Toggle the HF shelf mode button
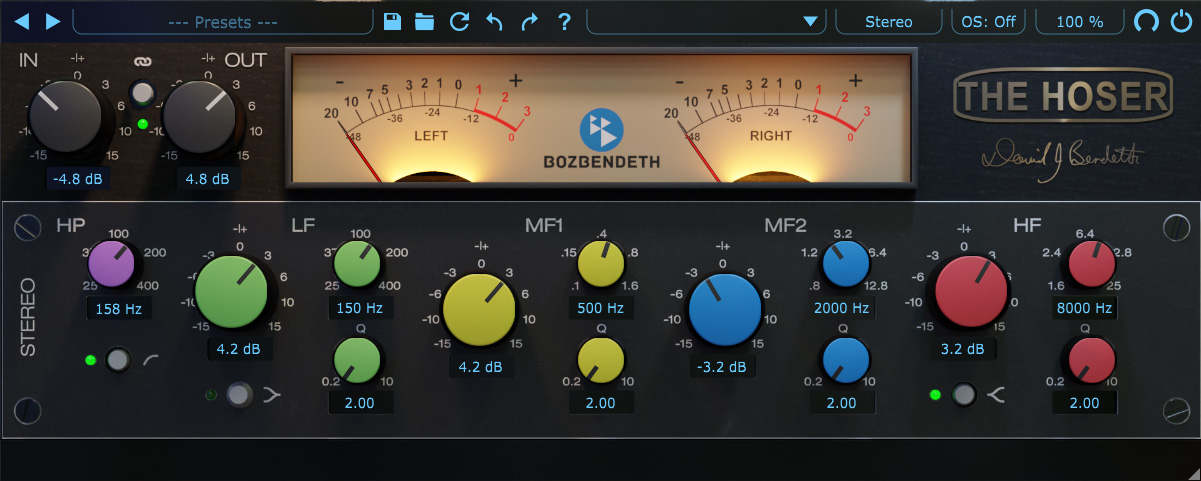The height and width of the screenshot is (481, 1201). [x=963, y=394]
